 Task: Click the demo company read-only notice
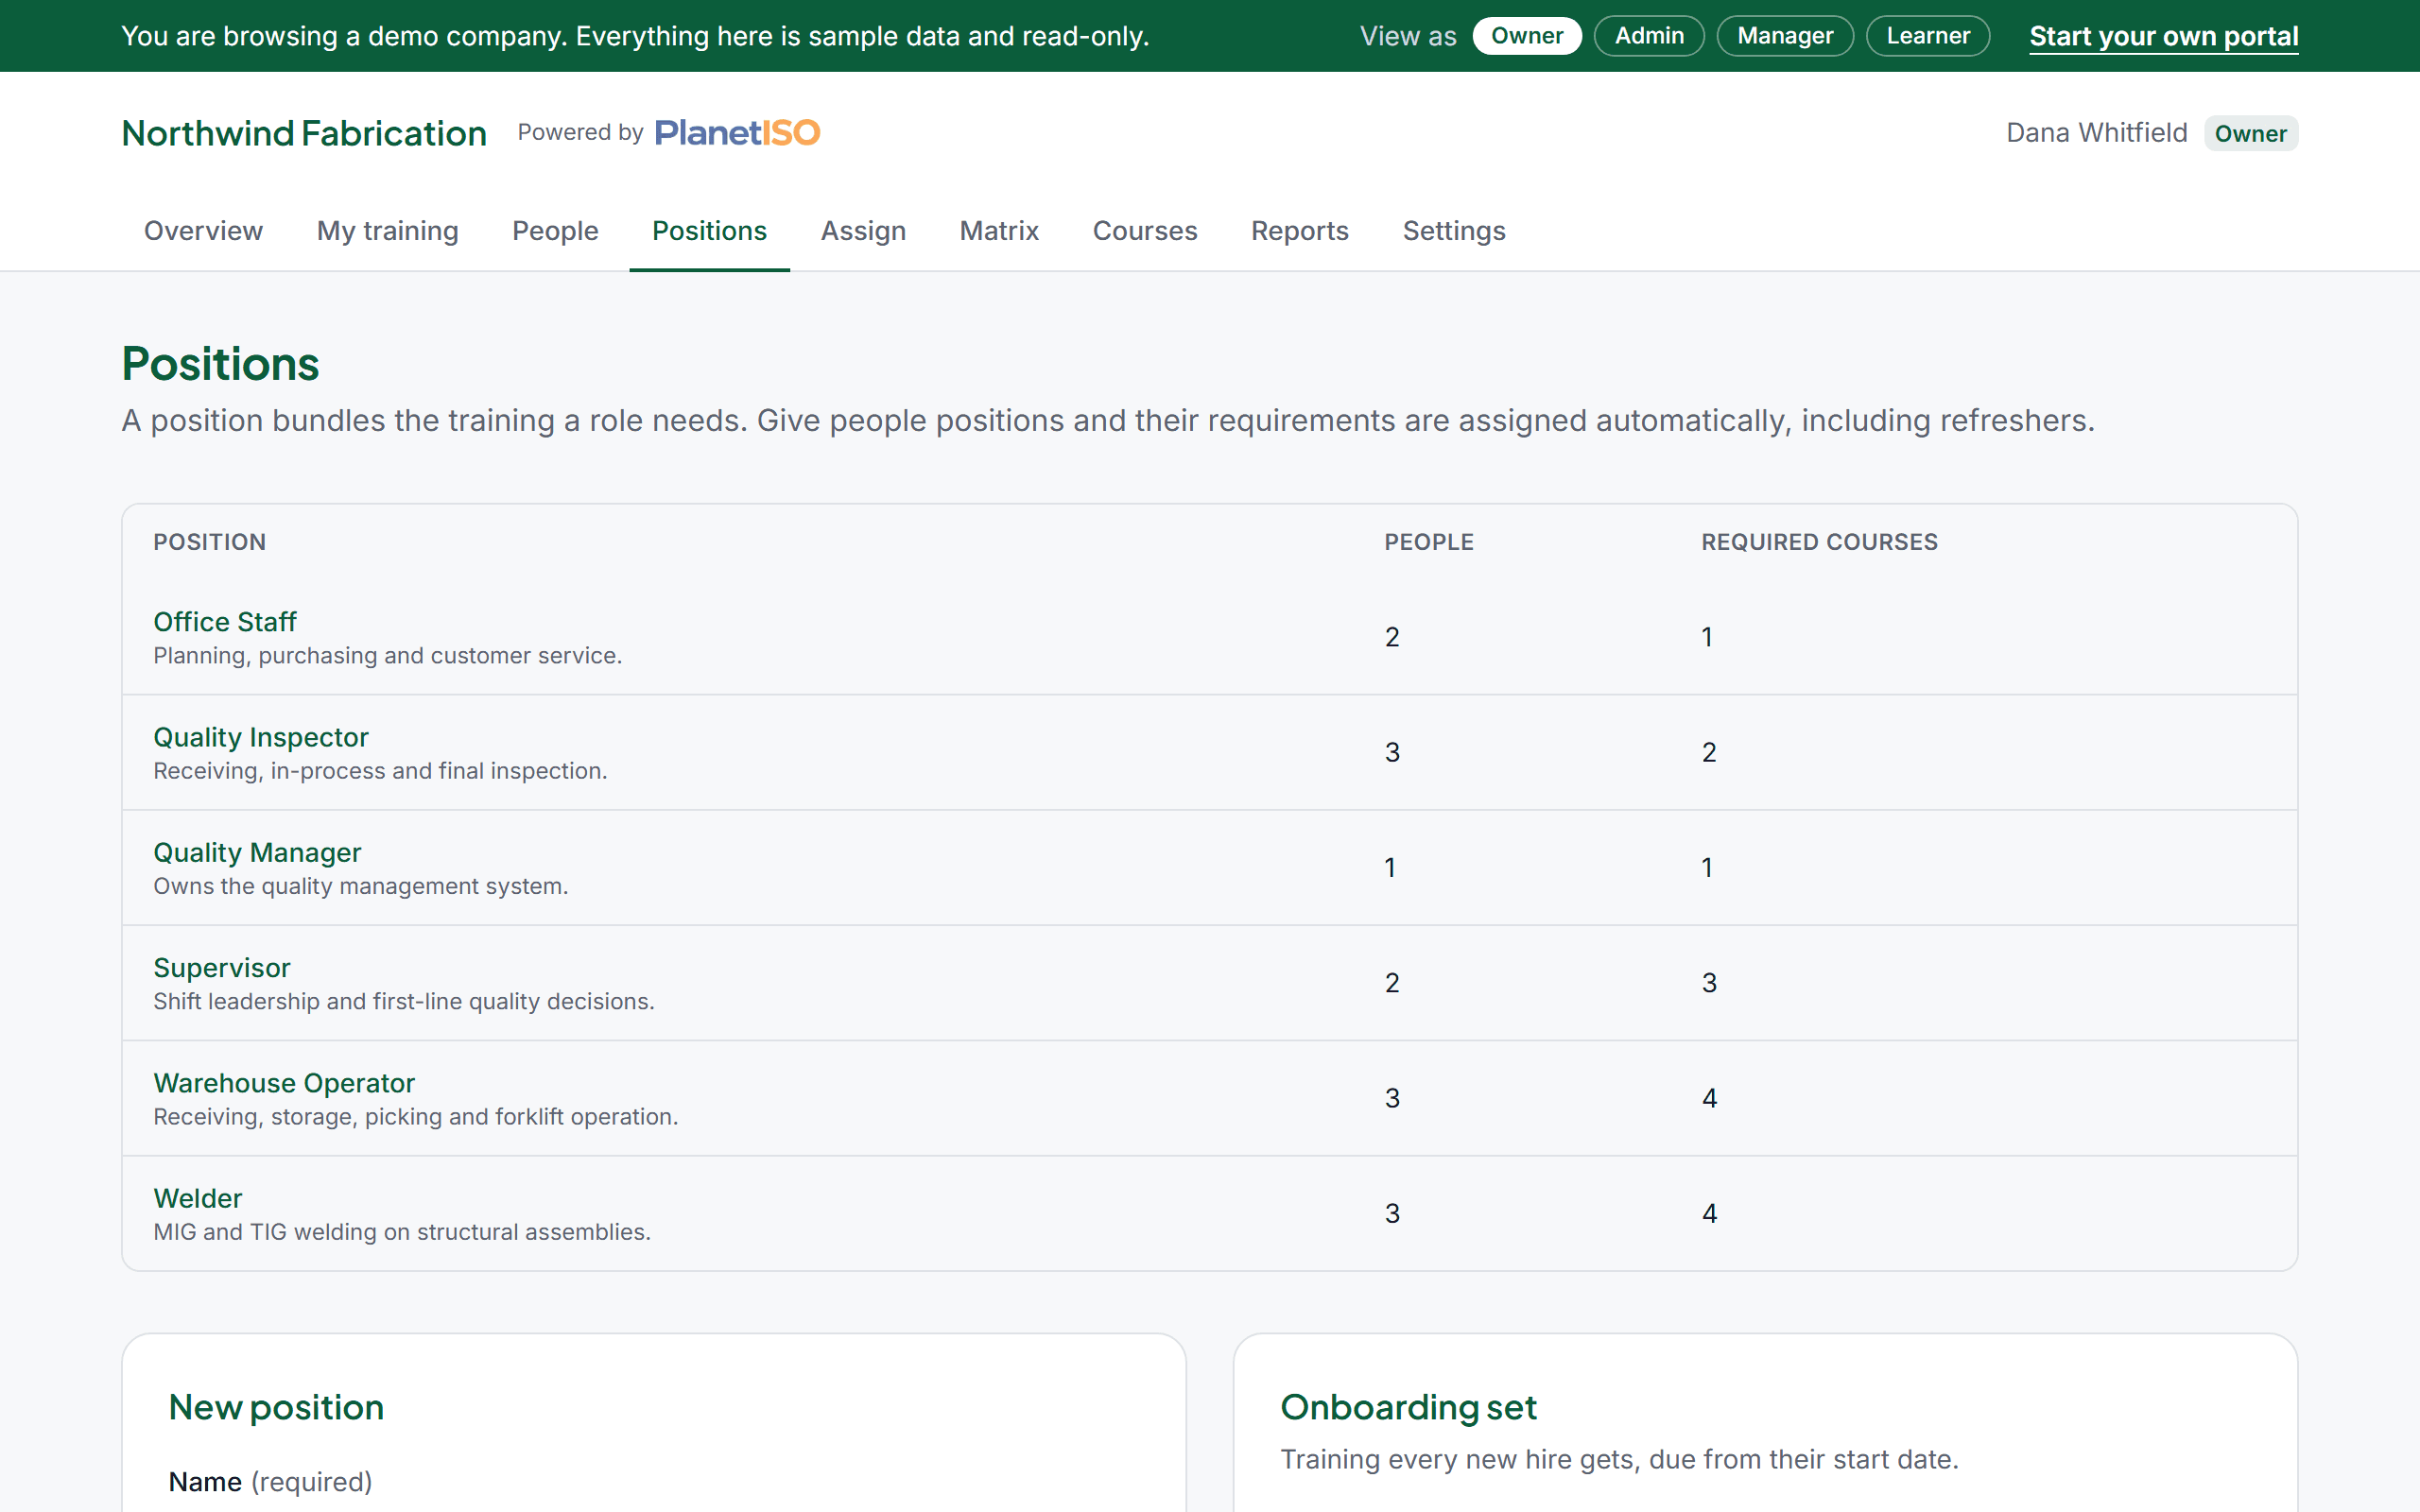pyautogui.click(x=635, y=36)
